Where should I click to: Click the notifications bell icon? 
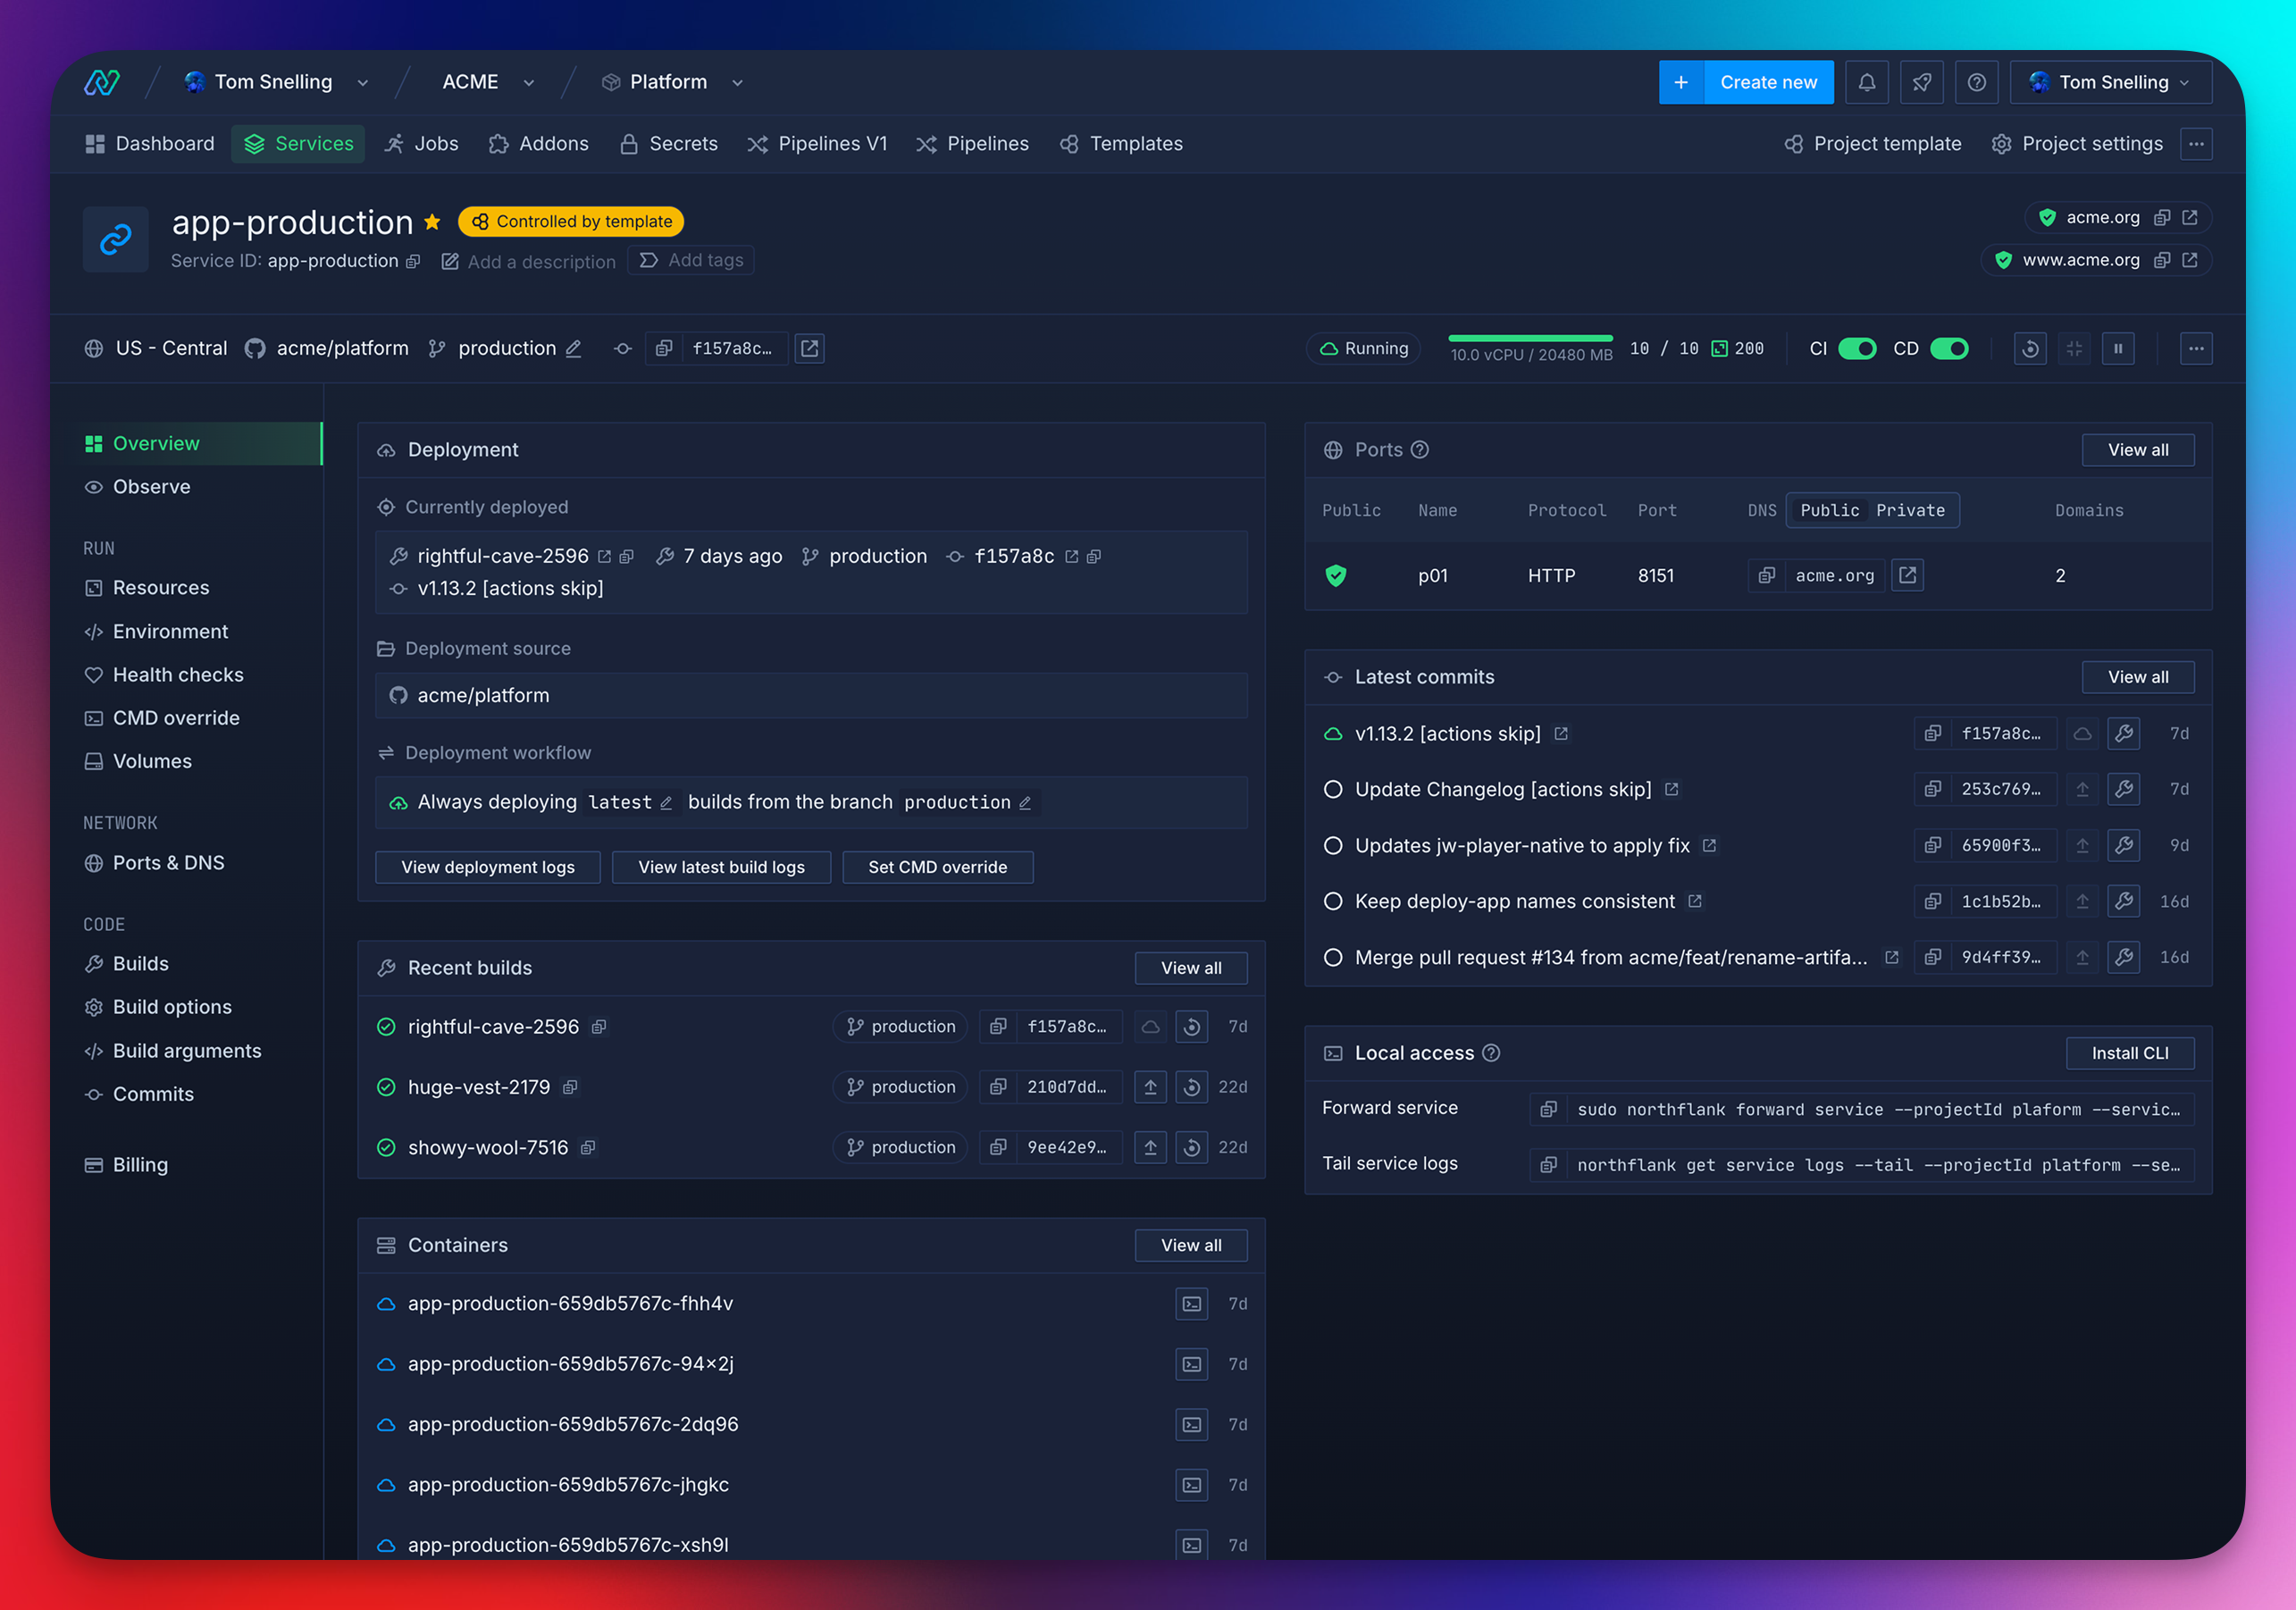1866,82
